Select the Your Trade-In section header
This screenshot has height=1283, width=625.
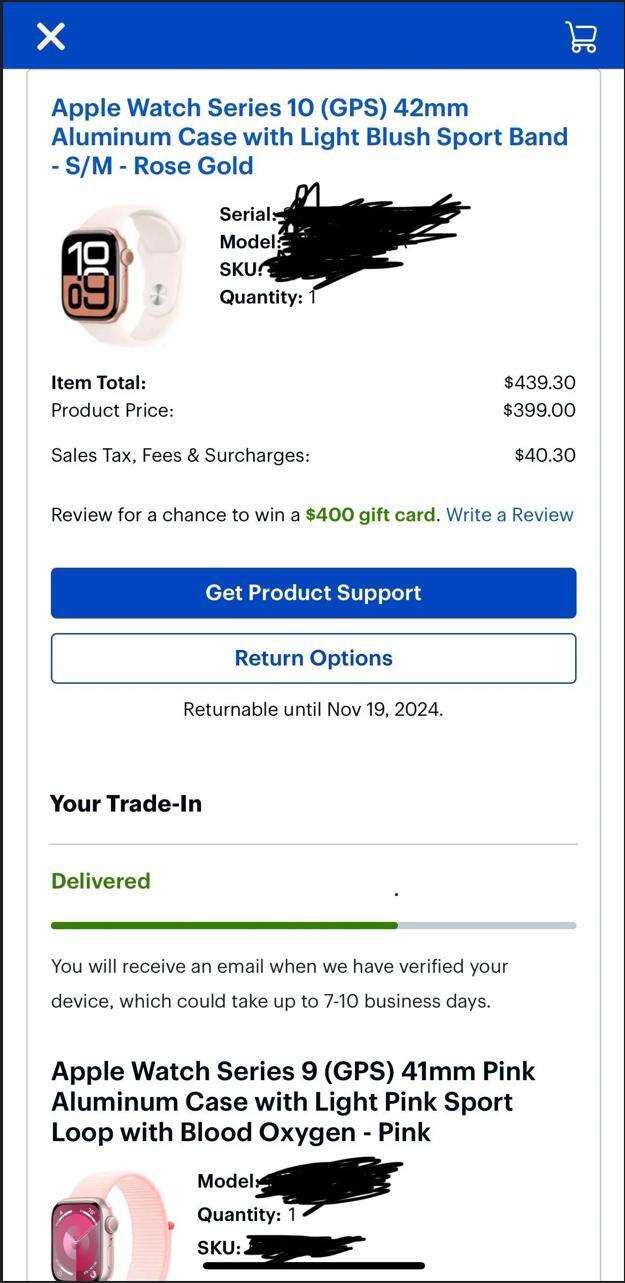pyautogui.click(x=127, y=802)
